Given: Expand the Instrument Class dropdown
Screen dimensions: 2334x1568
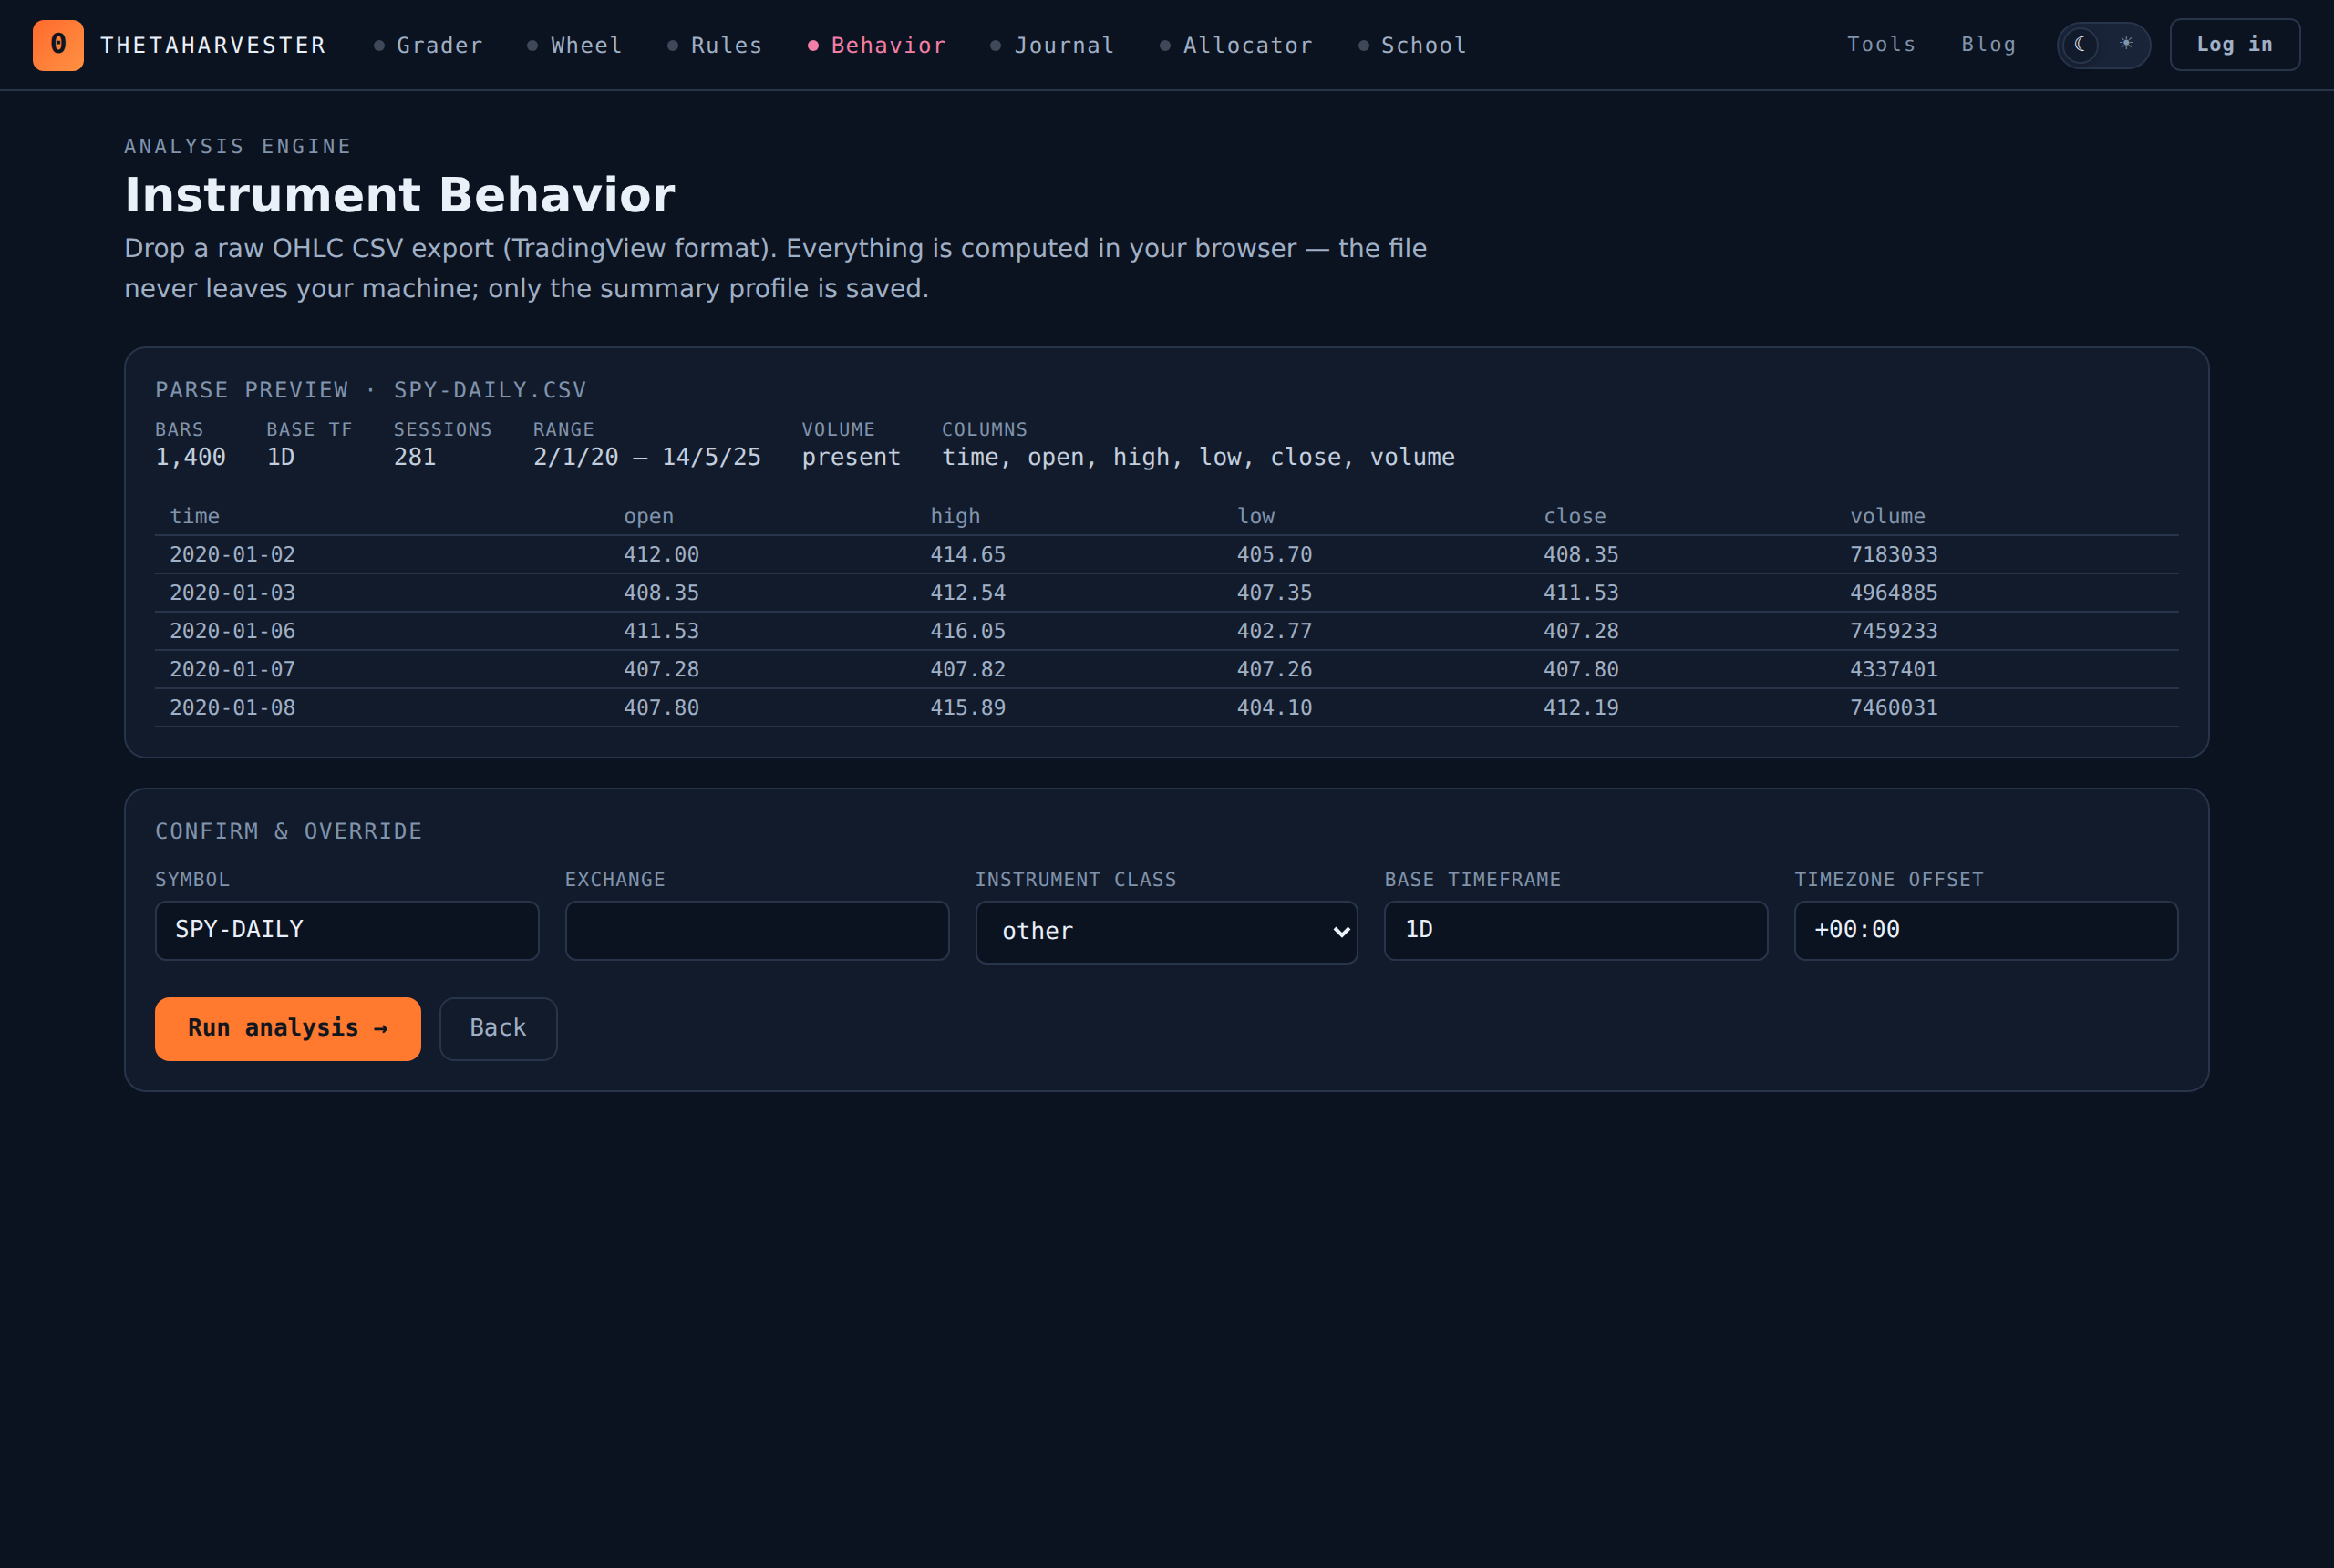Looking at the screenshot, I should (x=1166, y=932).
